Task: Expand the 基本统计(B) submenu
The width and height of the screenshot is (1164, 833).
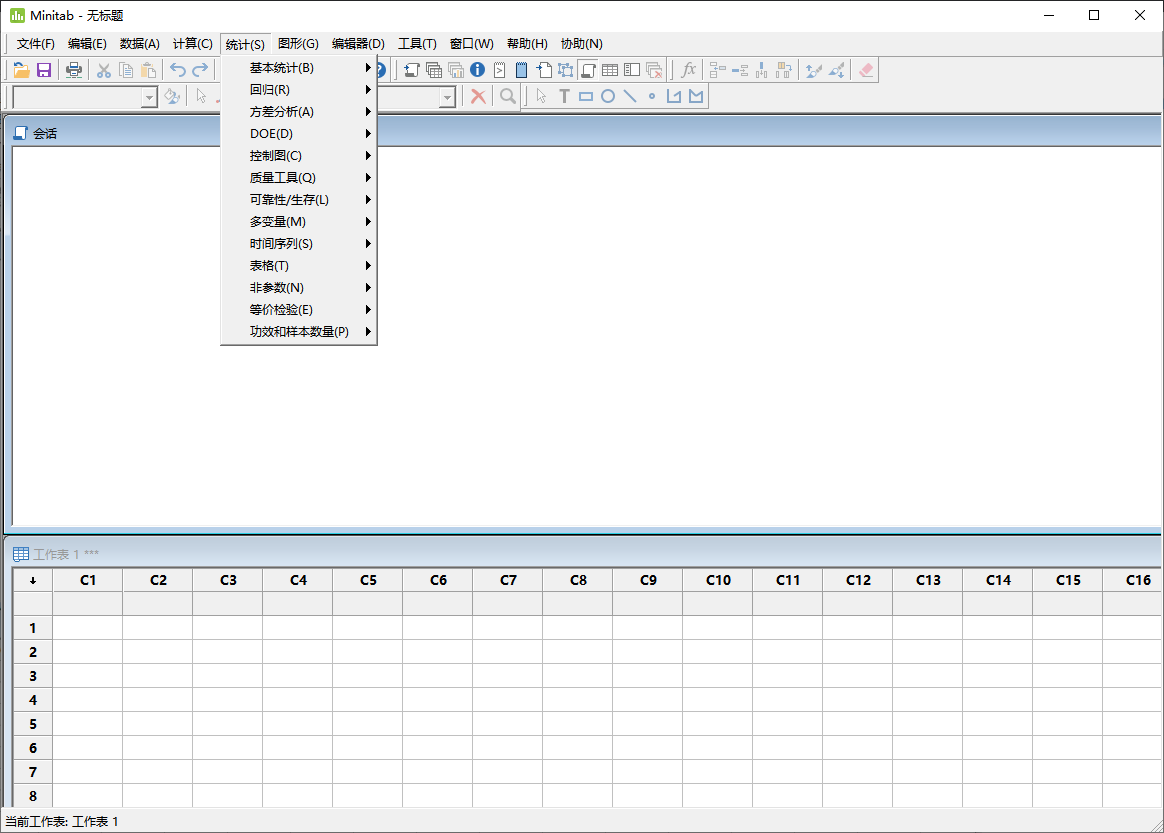Action: (299, 68)
